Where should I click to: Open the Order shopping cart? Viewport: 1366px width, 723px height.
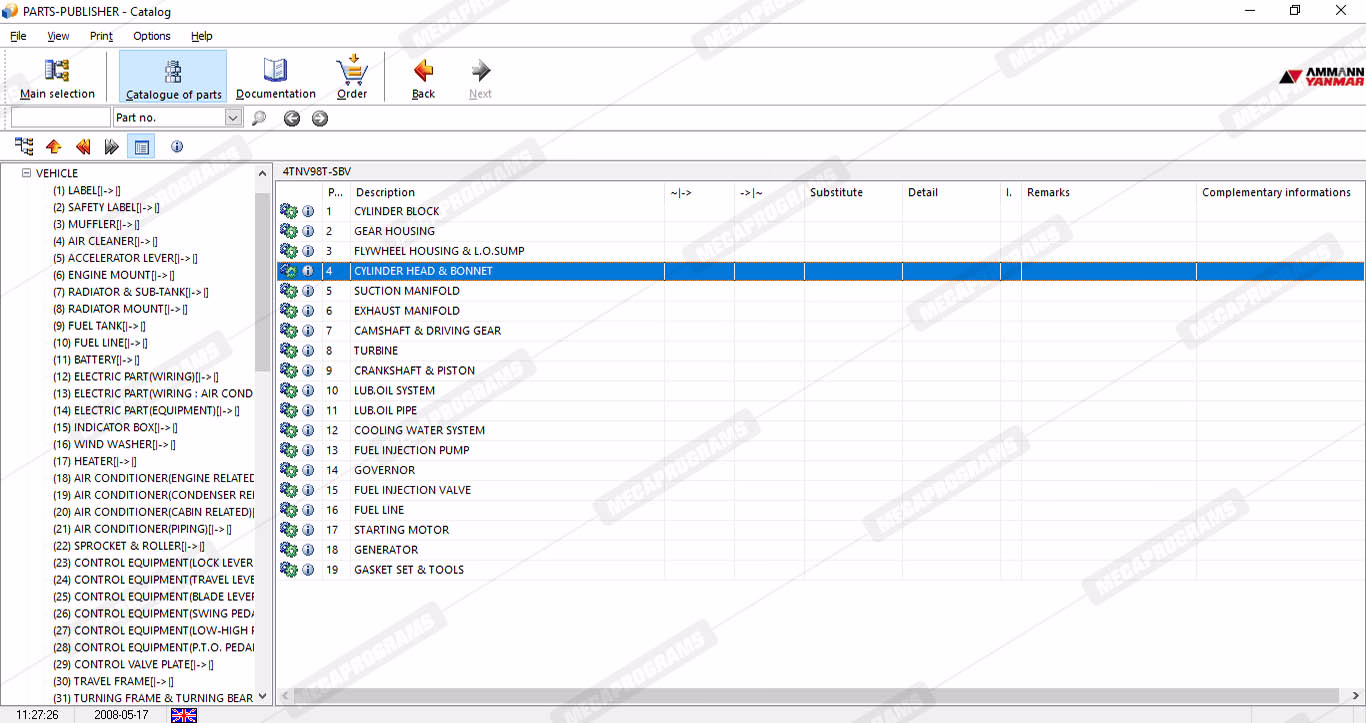click(352, 77)
